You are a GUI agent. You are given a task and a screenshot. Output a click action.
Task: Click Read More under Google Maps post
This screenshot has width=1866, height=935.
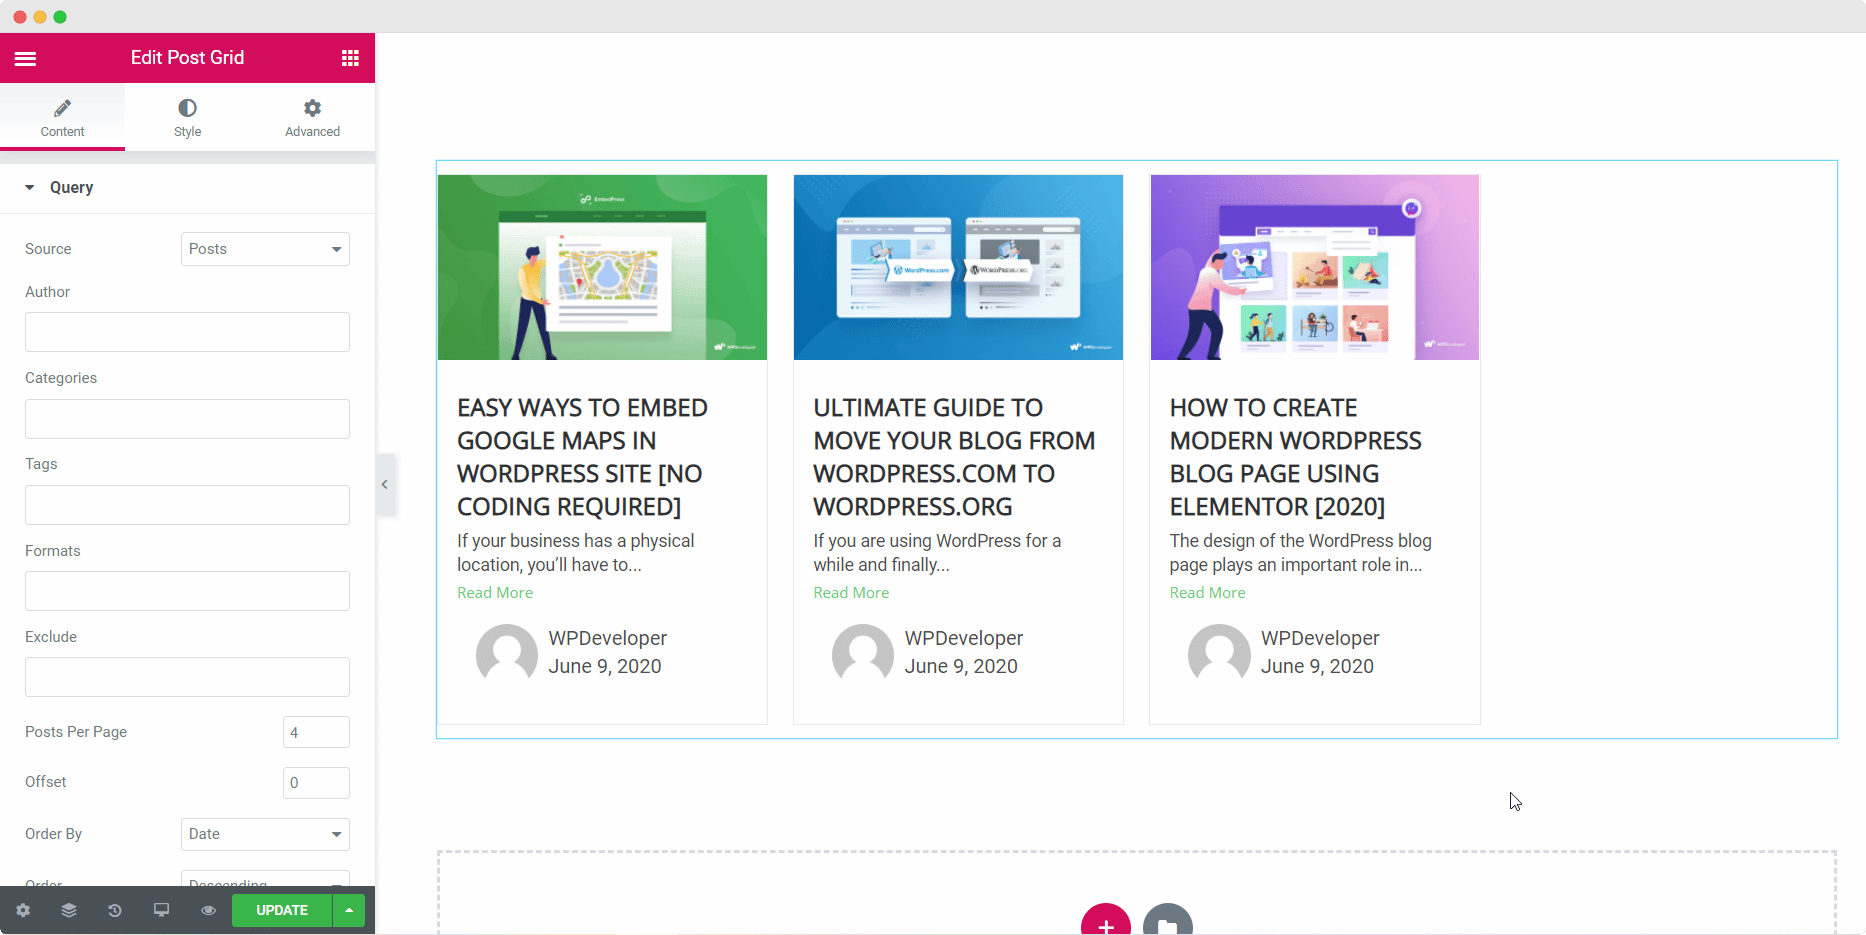click(495, 593)
